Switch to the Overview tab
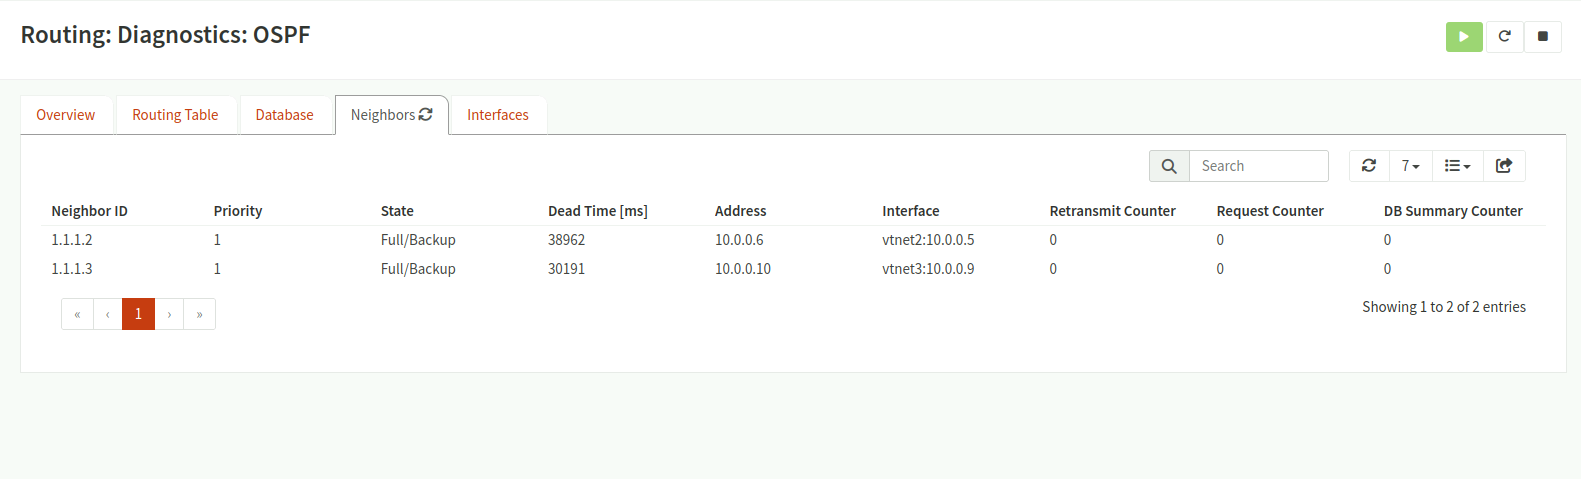 pyautogui.click(x=66, y=115)
